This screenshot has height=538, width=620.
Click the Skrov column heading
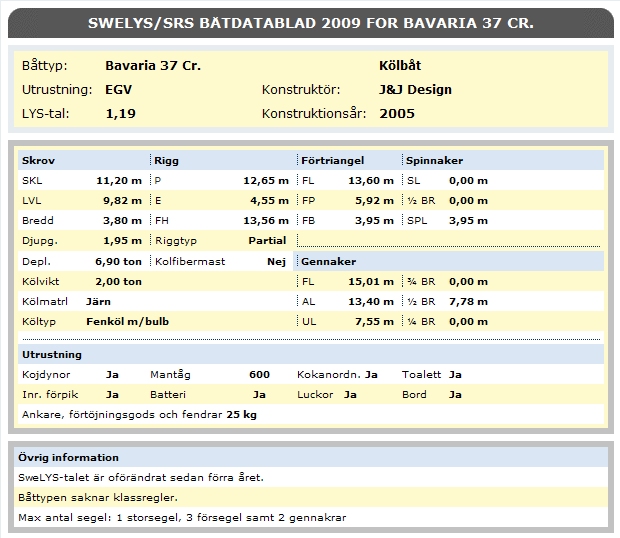tap(38, 160)
